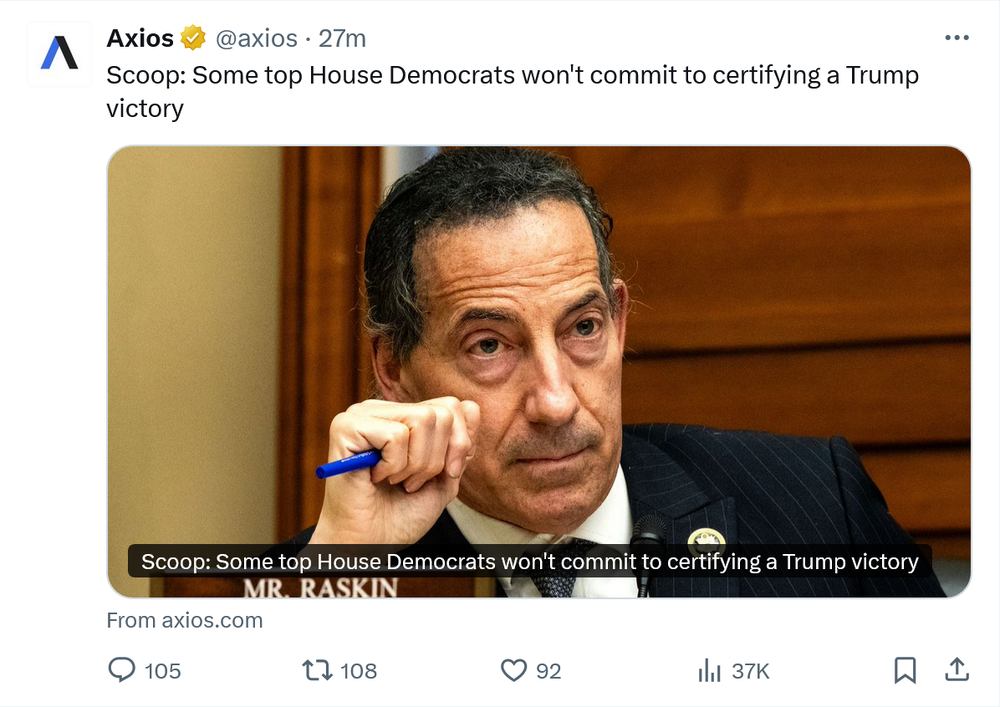
Task: Open the @axios handle link
Action: click(257, 39)
